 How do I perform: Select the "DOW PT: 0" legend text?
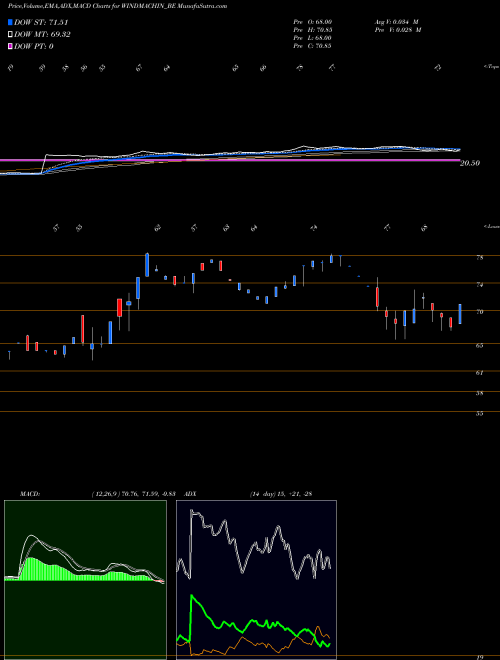(34, 46)
